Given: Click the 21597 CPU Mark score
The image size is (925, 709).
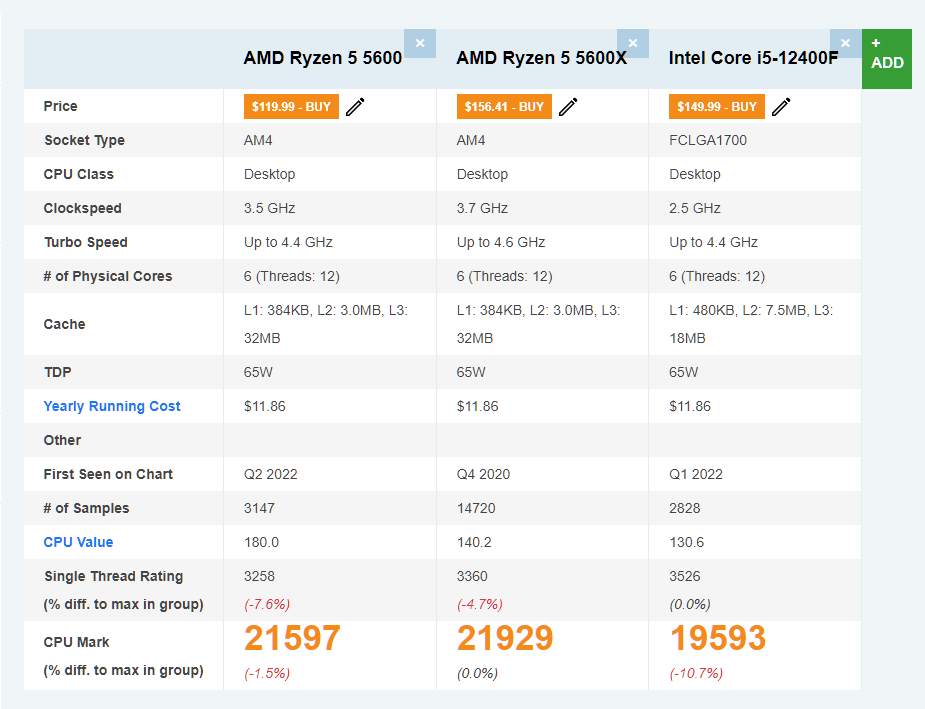Looking at the screenshot, I should 293,638.
